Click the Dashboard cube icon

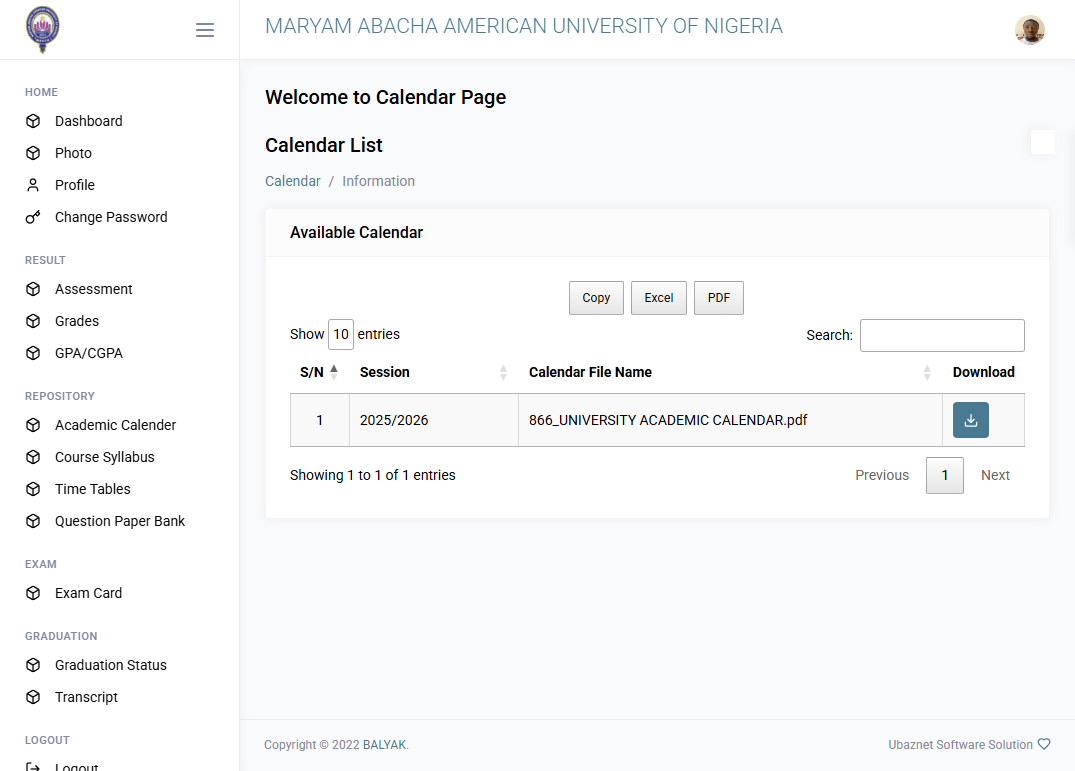point(33,121)
